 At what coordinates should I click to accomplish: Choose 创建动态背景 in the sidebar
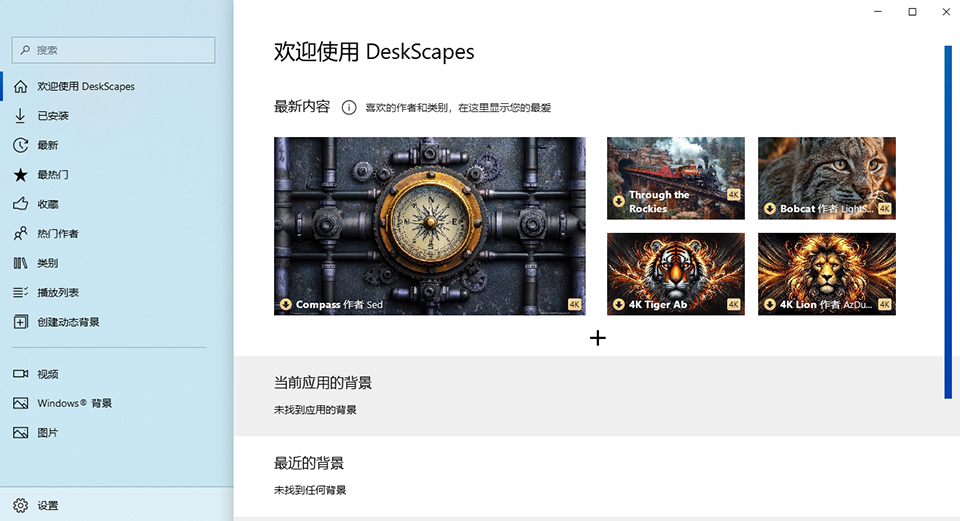pos(116,321)
